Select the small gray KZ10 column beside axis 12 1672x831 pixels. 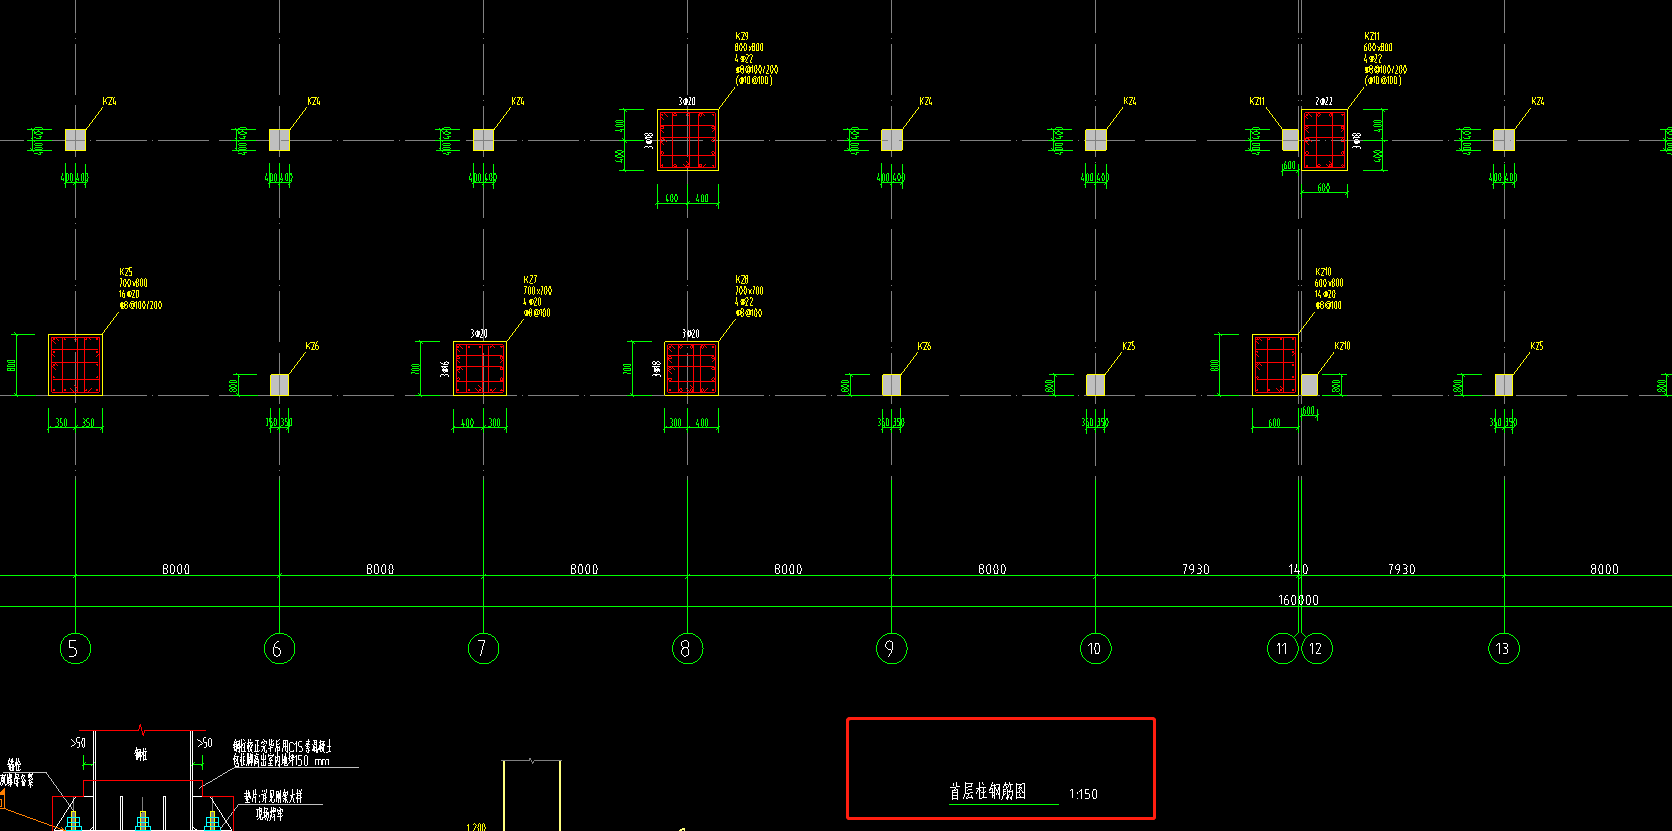pyautogui.click(x=1309, y=385)
